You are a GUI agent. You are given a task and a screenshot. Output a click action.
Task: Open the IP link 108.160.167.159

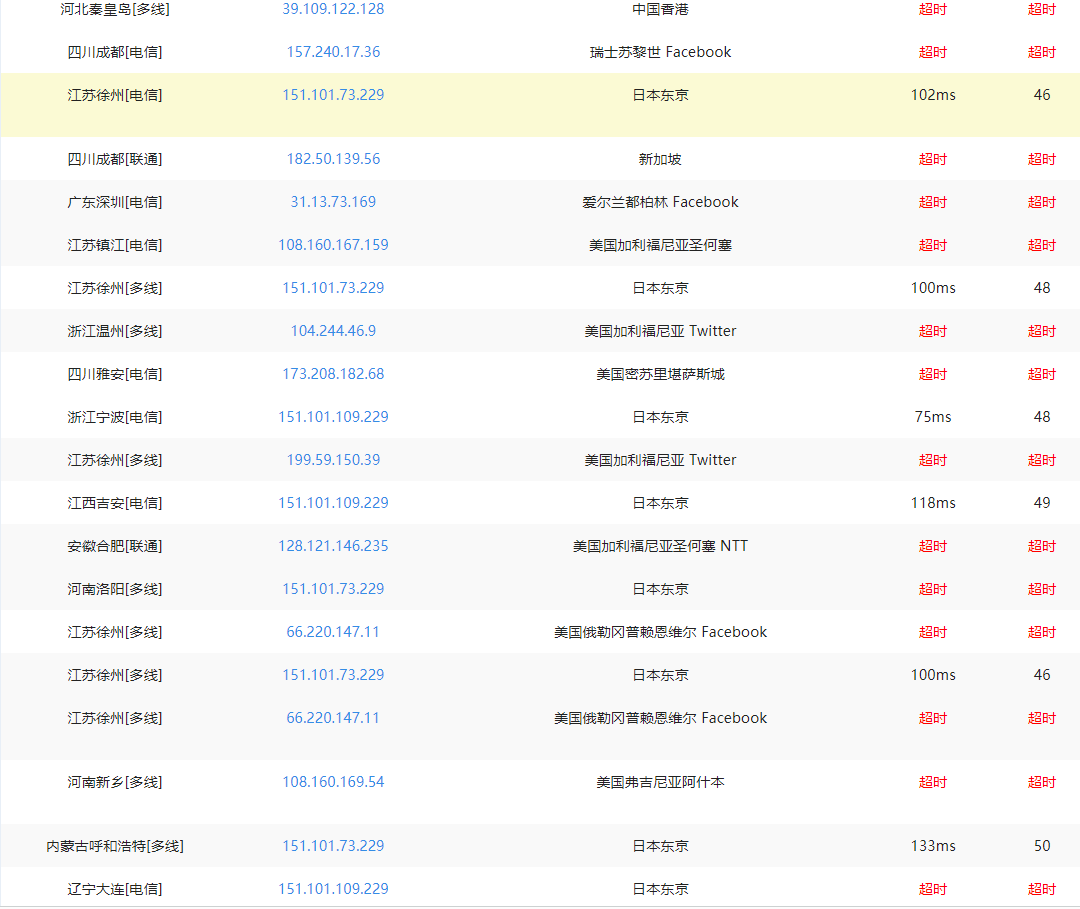334,244
